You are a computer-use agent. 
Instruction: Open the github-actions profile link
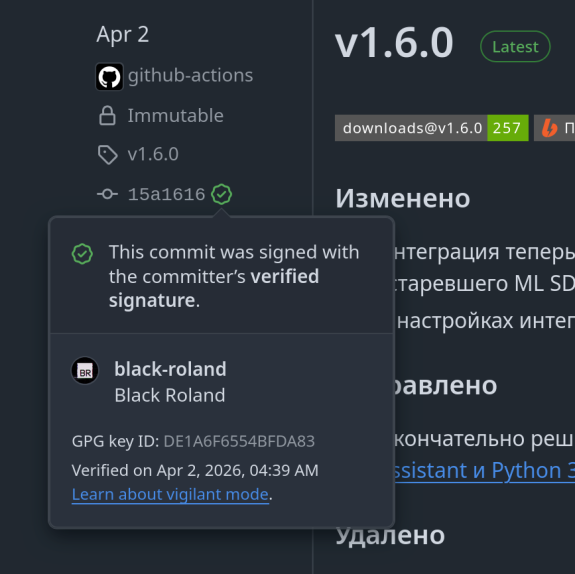190,76
